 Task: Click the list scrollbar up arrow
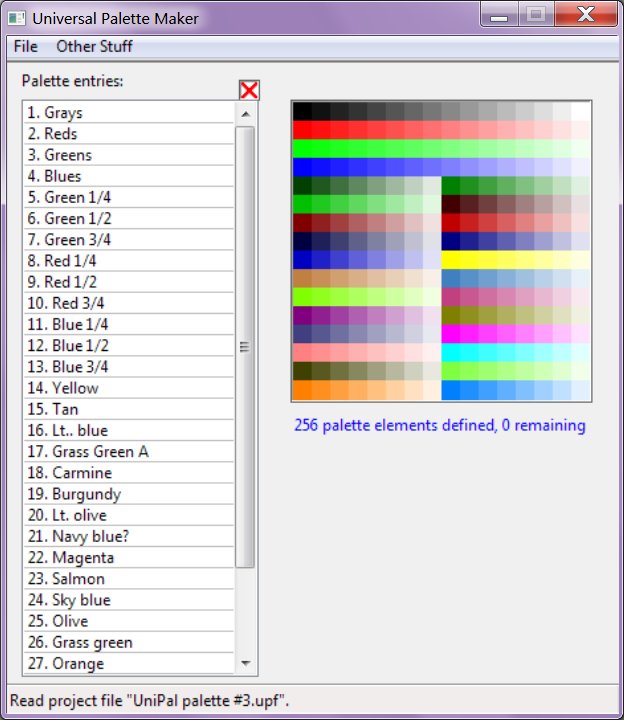[x=245, y=113]
